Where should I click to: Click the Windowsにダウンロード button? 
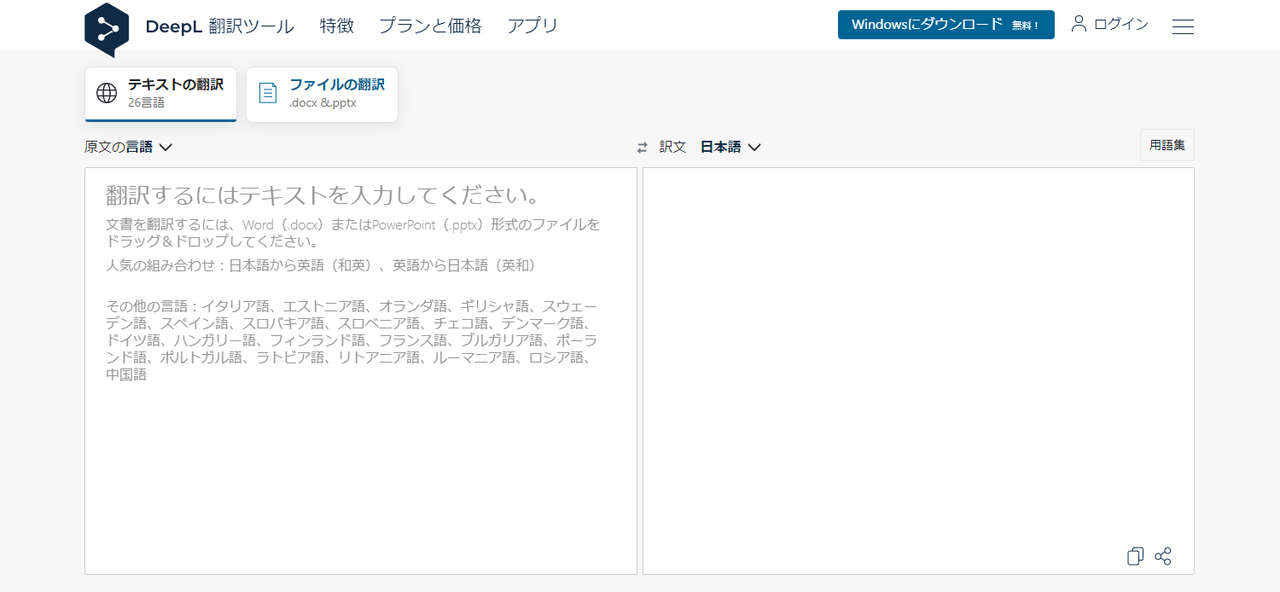[946, 25]
